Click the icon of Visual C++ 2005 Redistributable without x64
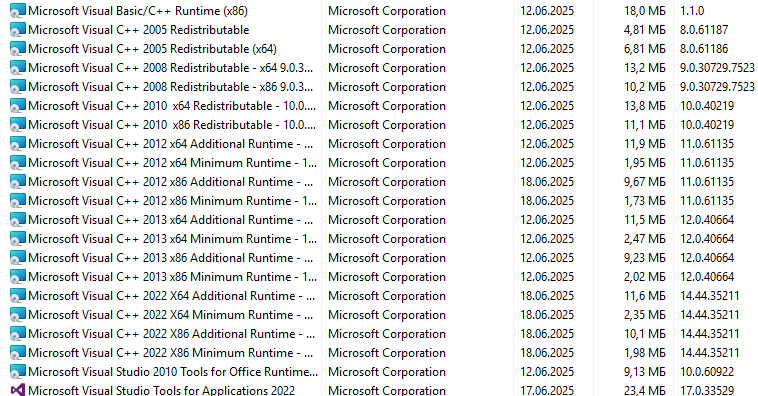The width and height of the screenshot is (758, 396). click(17, 30)
